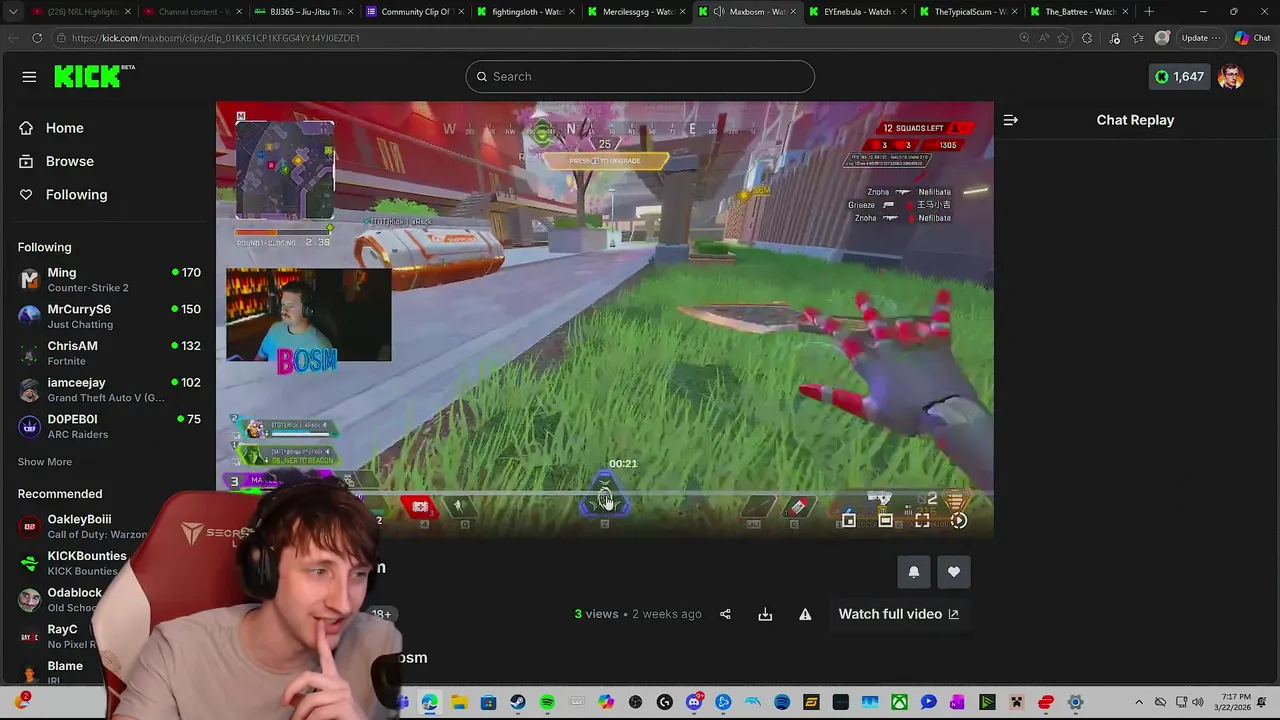Toggle follow with the heart button
The image size is (1280, 720).
(x=953, y=572)
